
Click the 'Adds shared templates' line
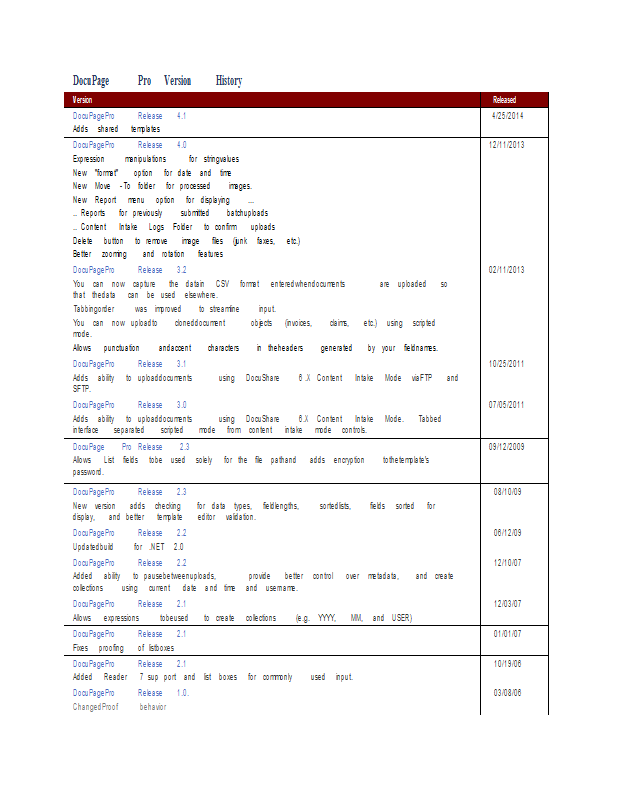pyautogui.click(x=116, y=129)
